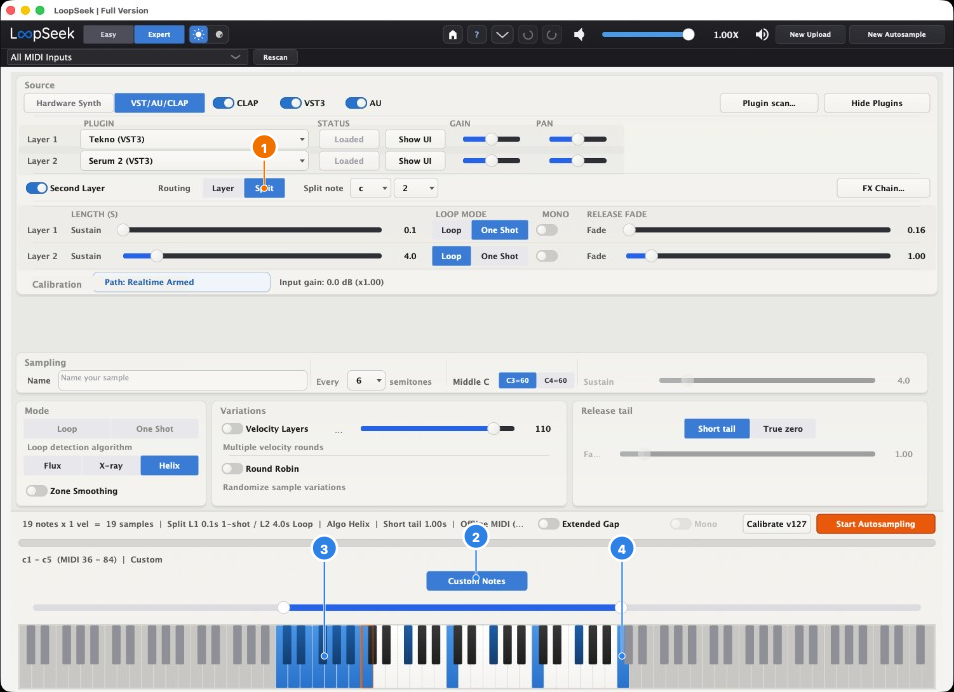This screenshot has width=954, height=692.
Task: Click Hide Plugins button
Action: (x=877, y=103)
